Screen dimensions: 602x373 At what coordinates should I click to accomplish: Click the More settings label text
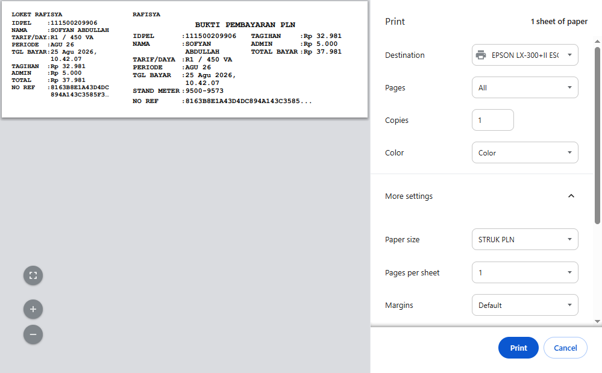(408, 196)
